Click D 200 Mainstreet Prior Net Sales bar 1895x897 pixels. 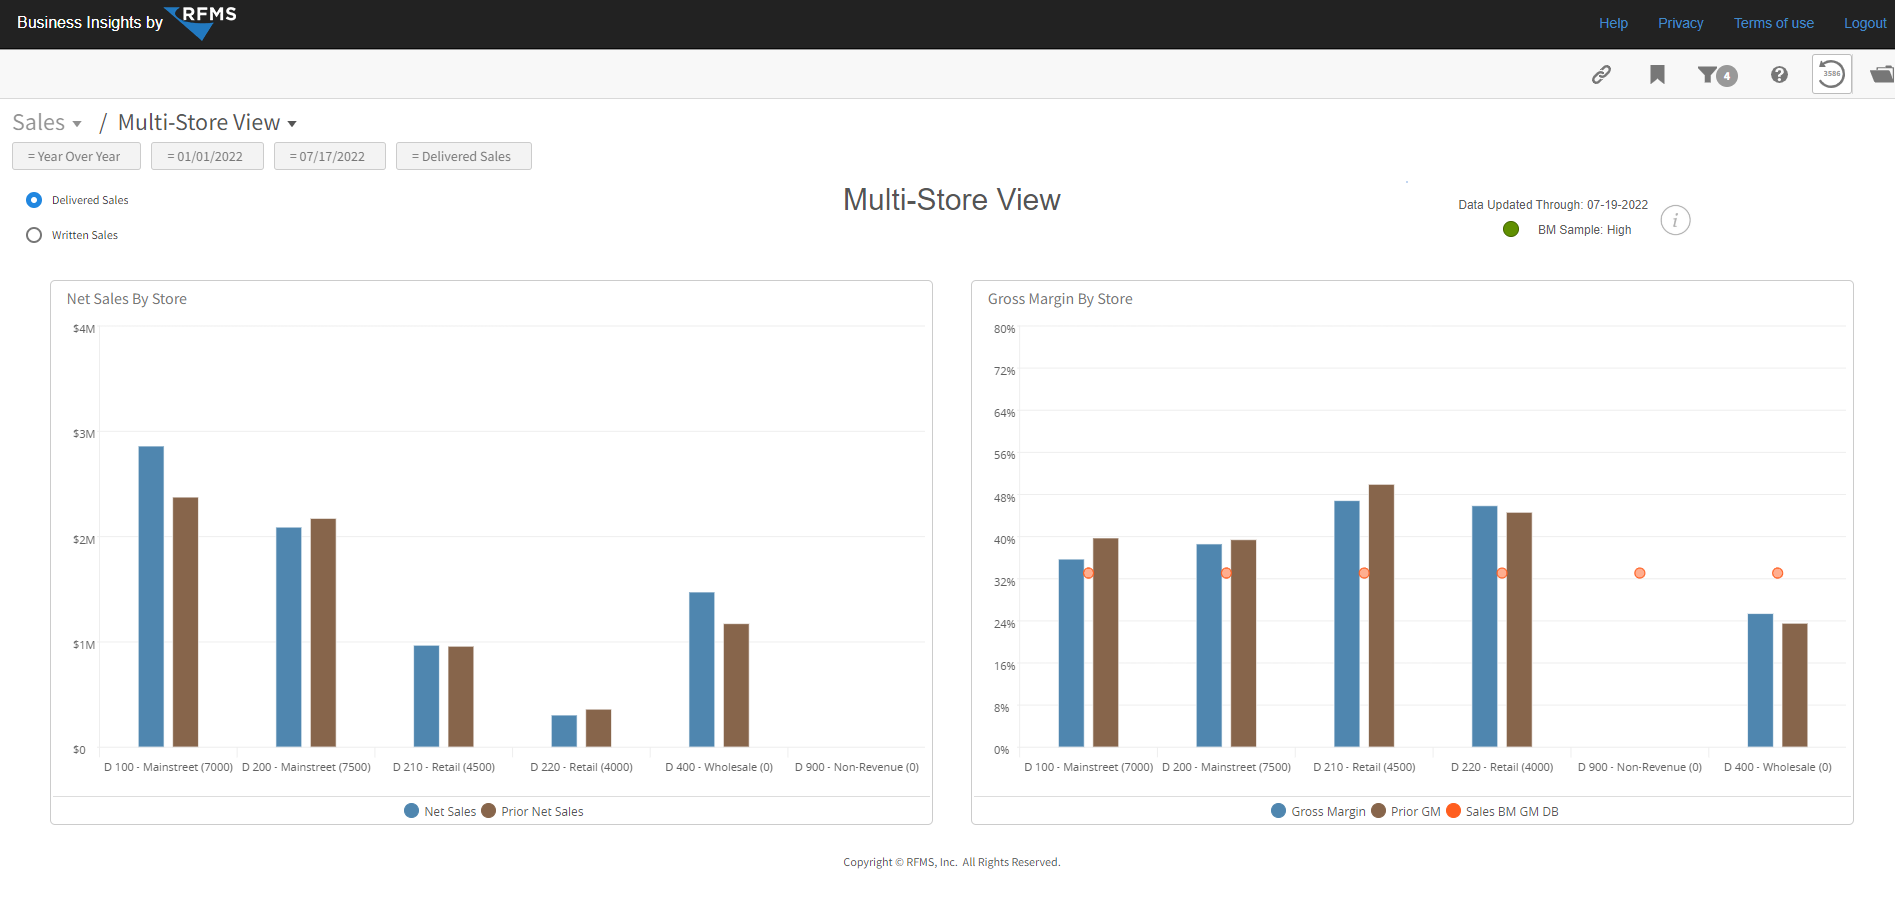tap(323, 633)
